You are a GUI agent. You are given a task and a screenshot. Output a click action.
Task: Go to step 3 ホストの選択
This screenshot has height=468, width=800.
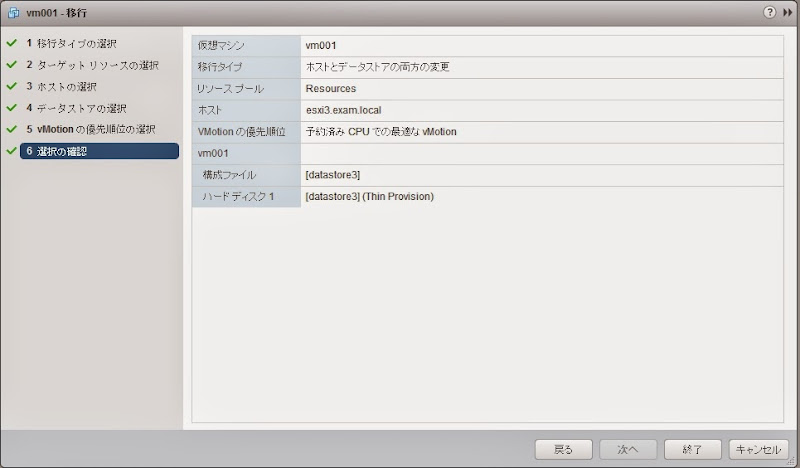61,86
